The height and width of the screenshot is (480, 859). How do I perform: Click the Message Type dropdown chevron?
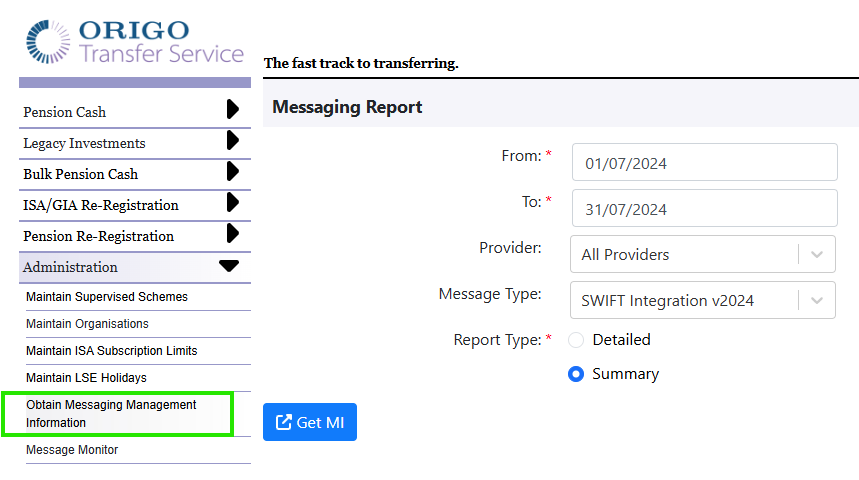coord(817,300)
